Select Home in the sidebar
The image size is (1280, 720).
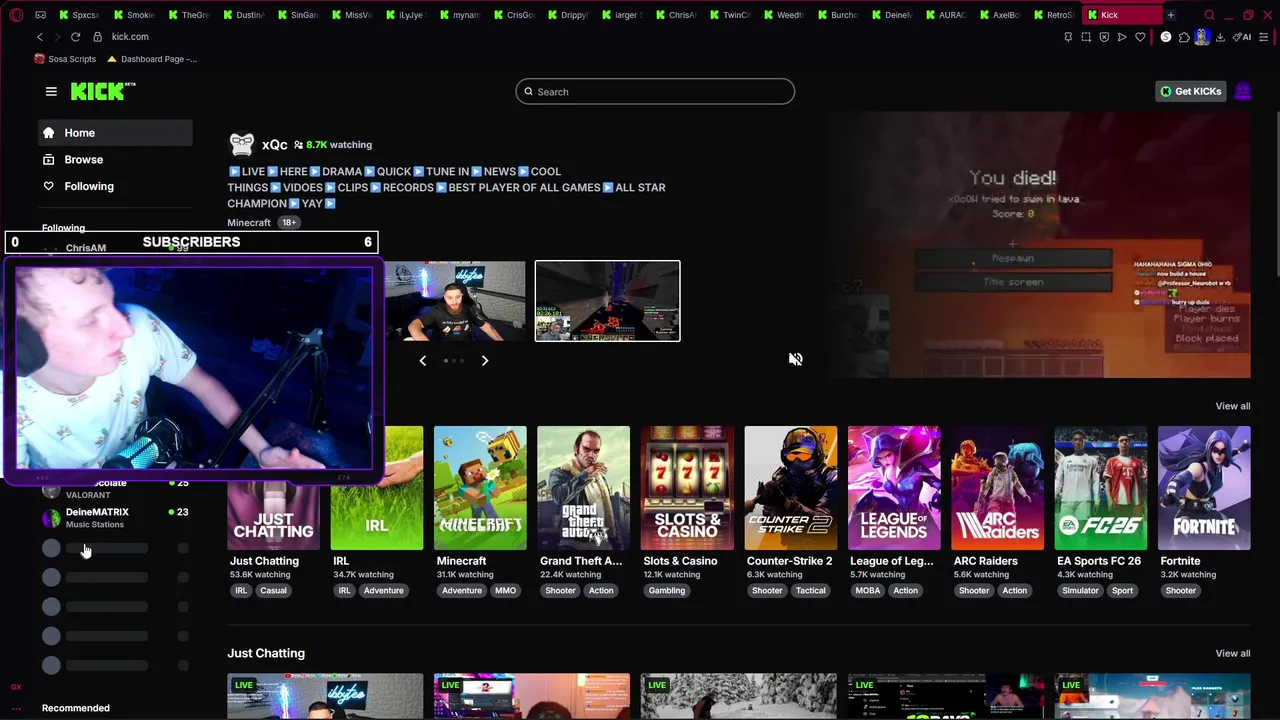(x=115, y=133)
